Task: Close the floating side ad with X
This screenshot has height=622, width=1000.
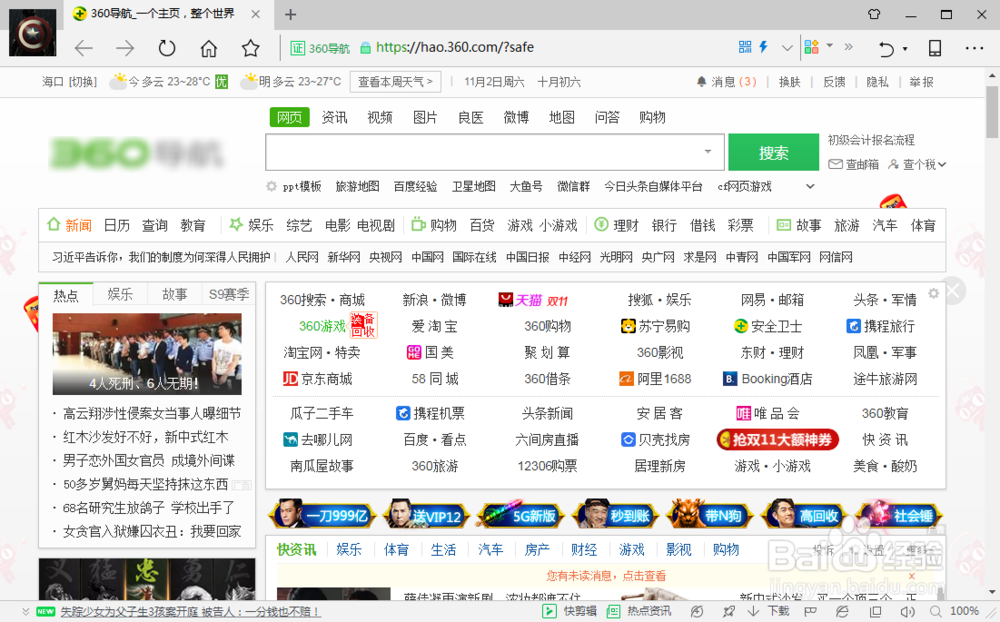Action: [x=953, y=292]
